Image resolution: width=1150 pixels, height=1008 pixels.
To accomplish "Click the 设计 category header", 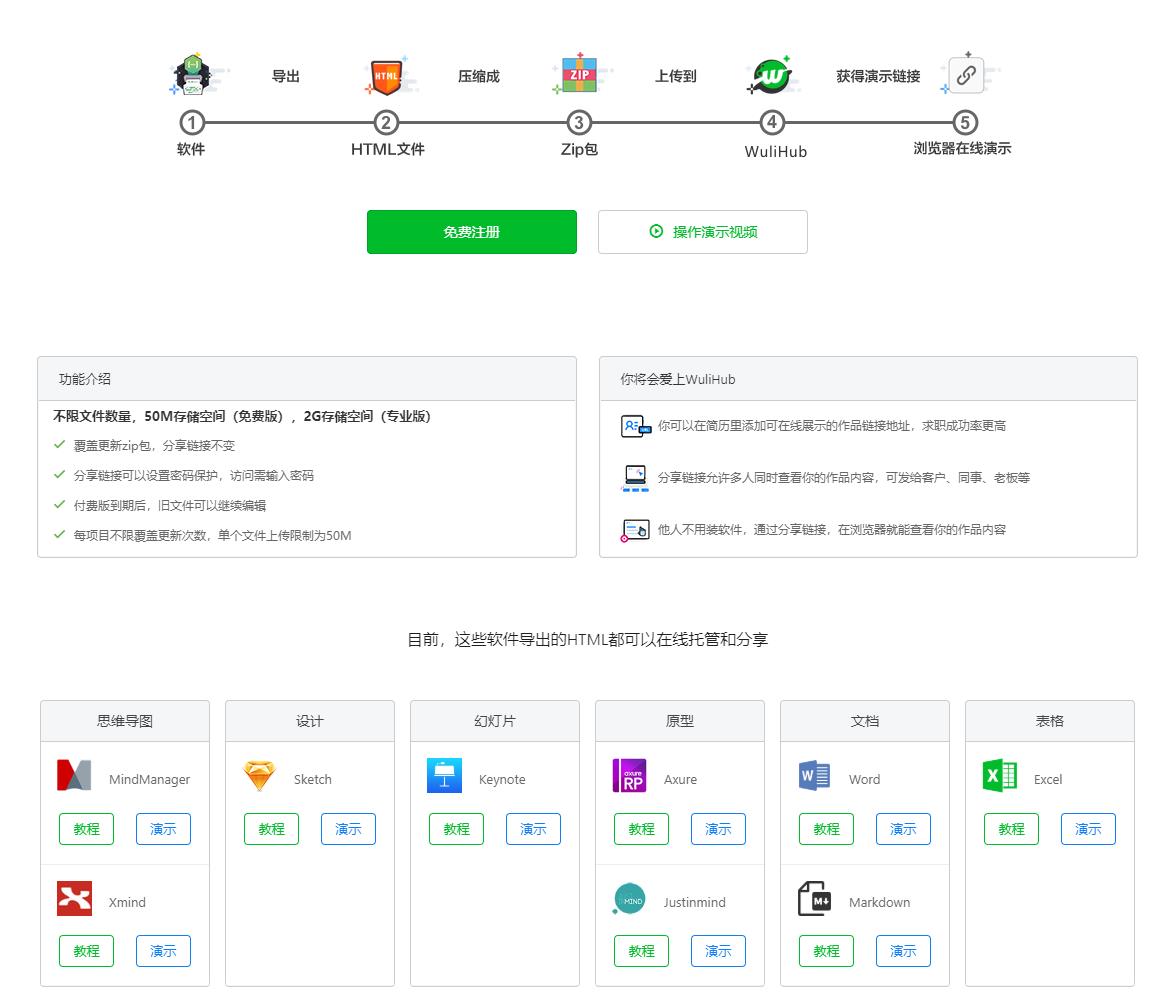I will [310, 721].
